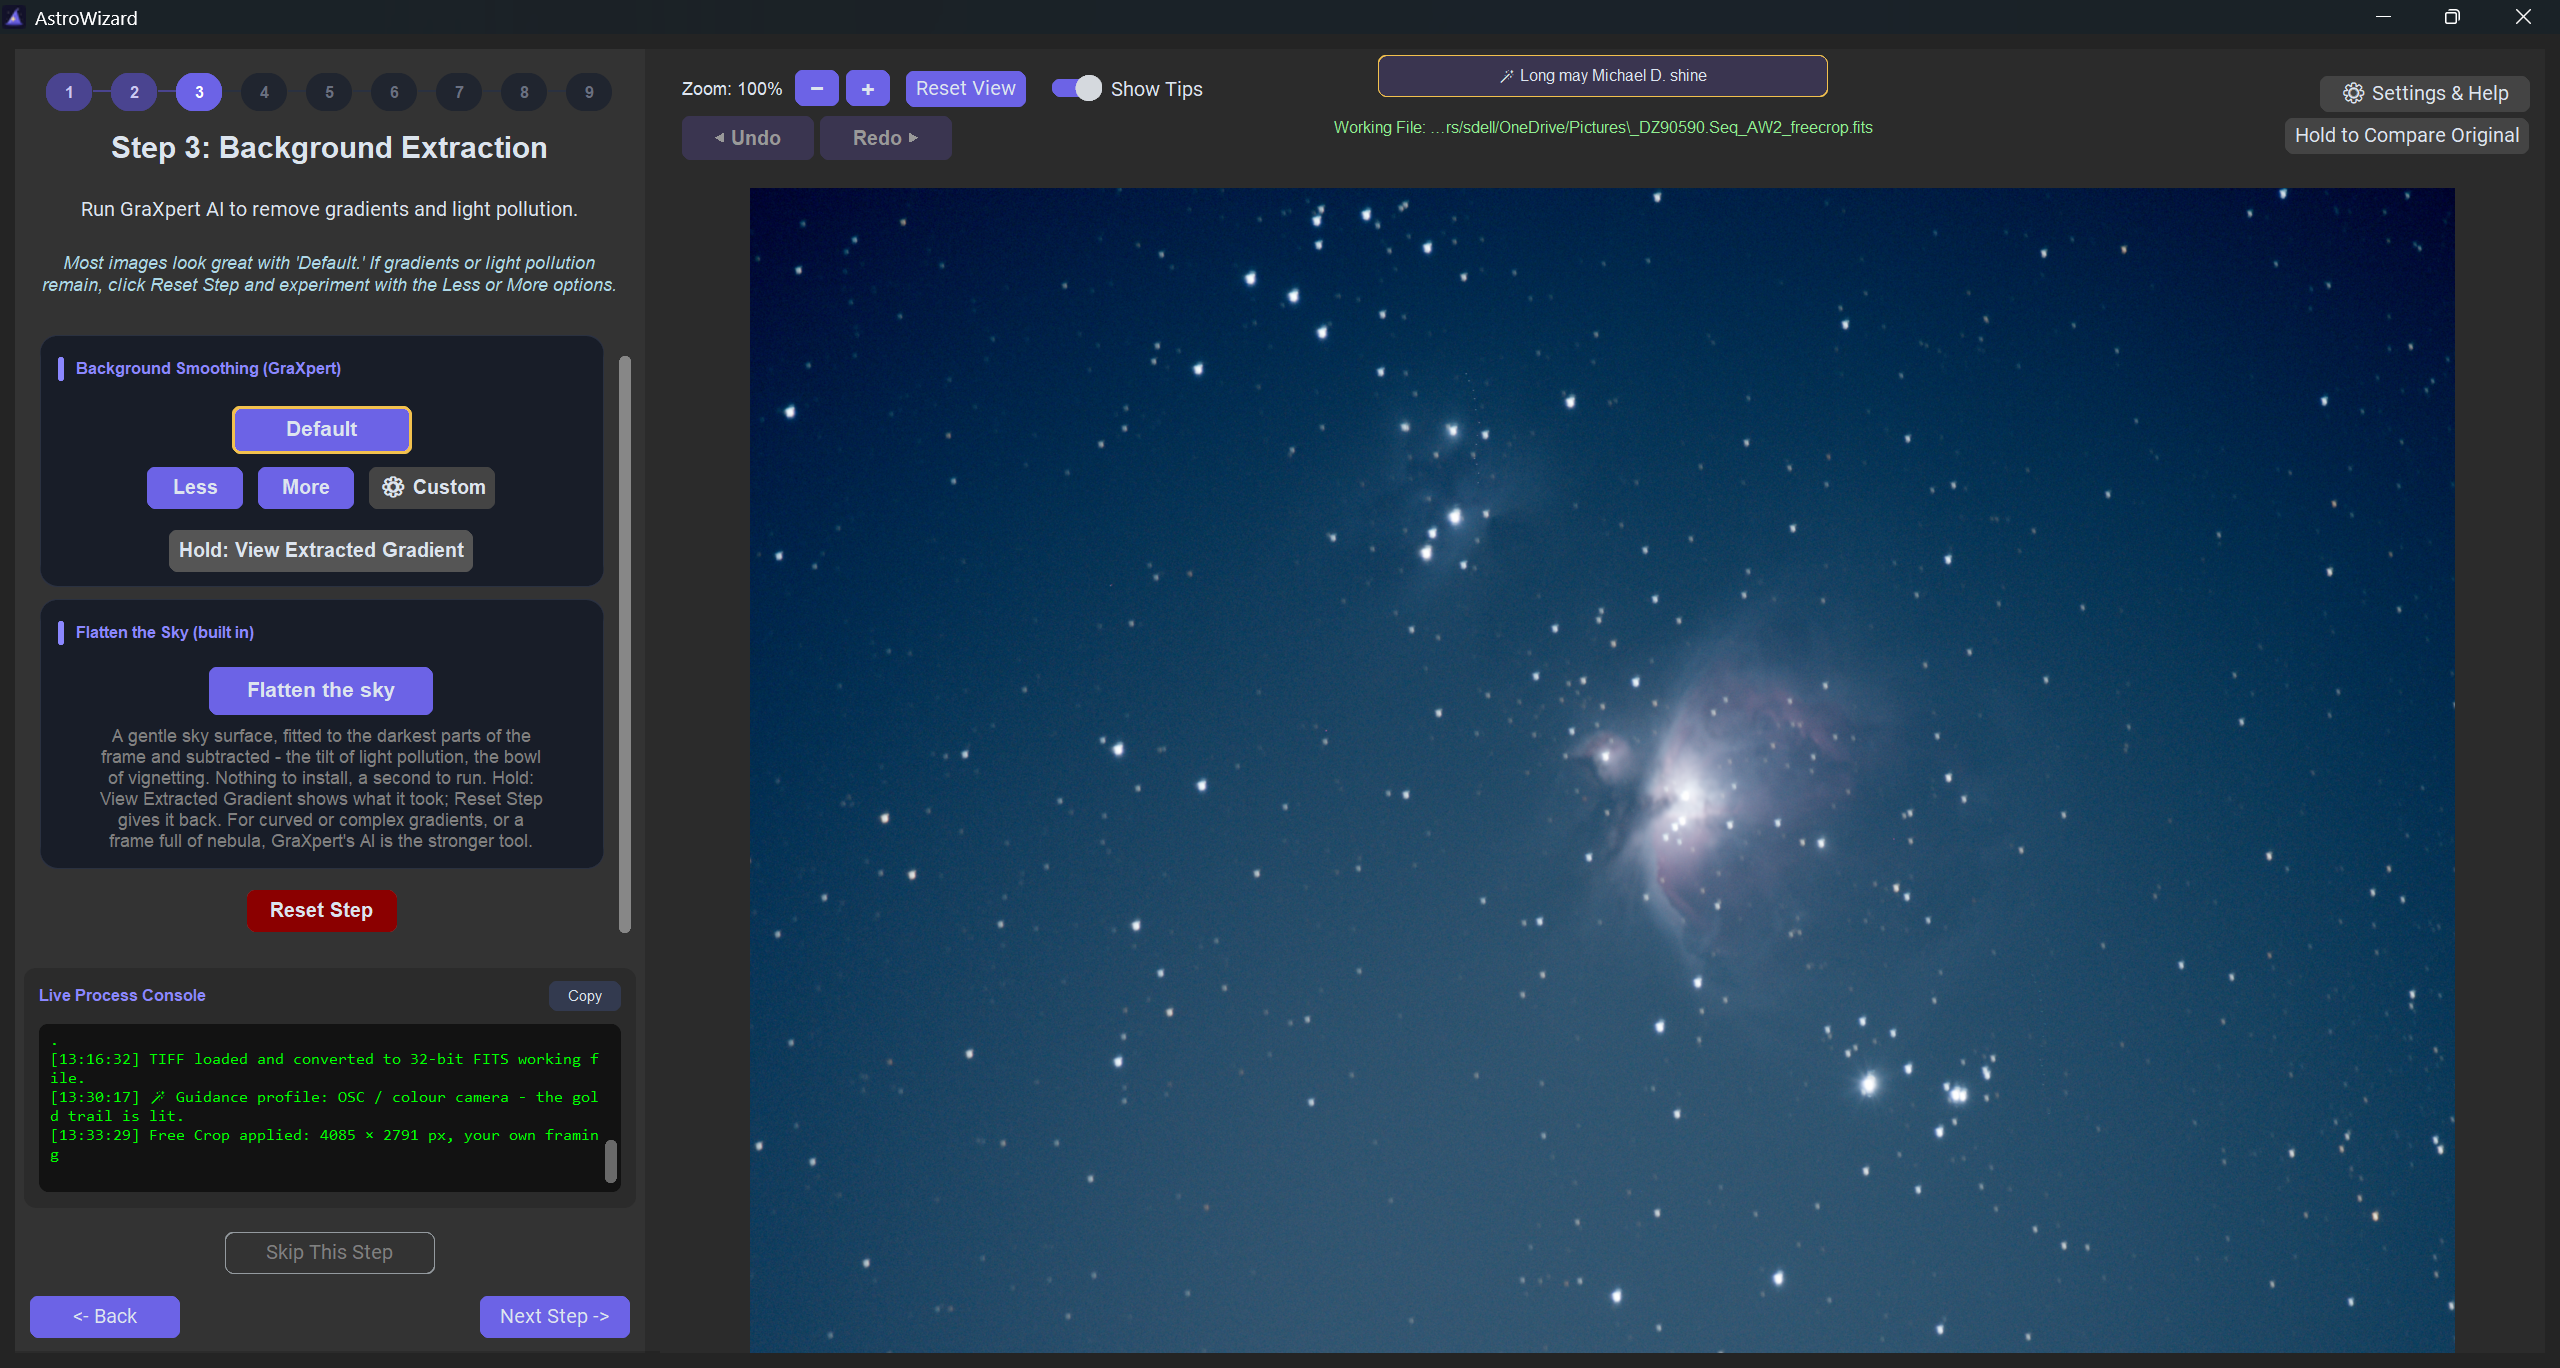Click the left panel vertical scrollbar
Image resolution: width=2560 pixels, height=1368 pixels.
point(625,645)
